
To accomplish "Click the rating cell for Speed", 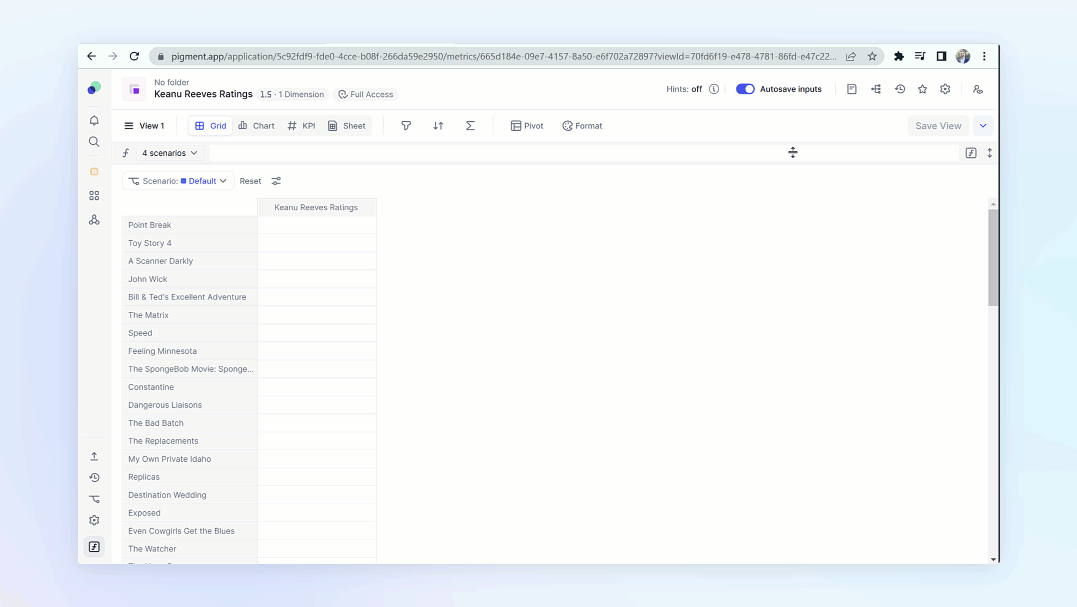I will click(317, 333).
